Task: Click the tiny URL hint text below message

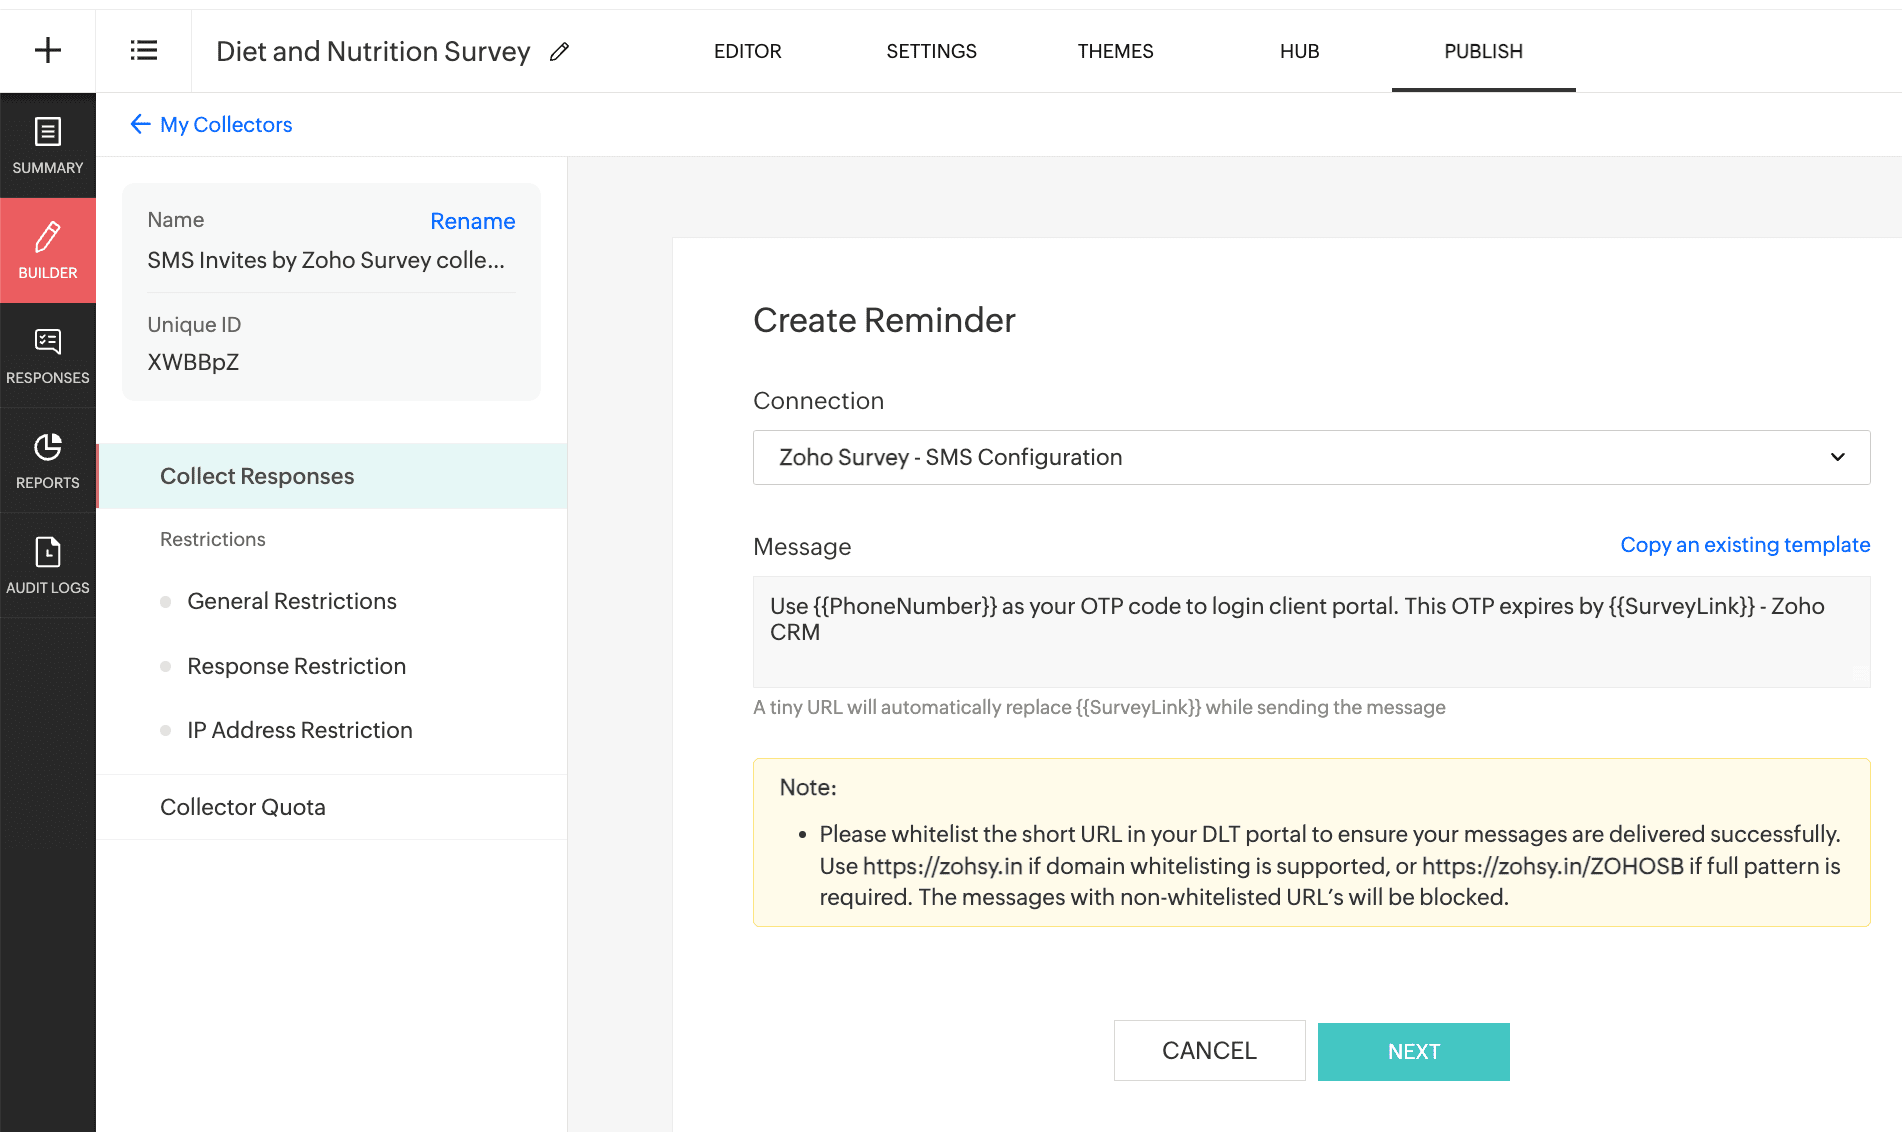Action: (x=1099, y=707)
